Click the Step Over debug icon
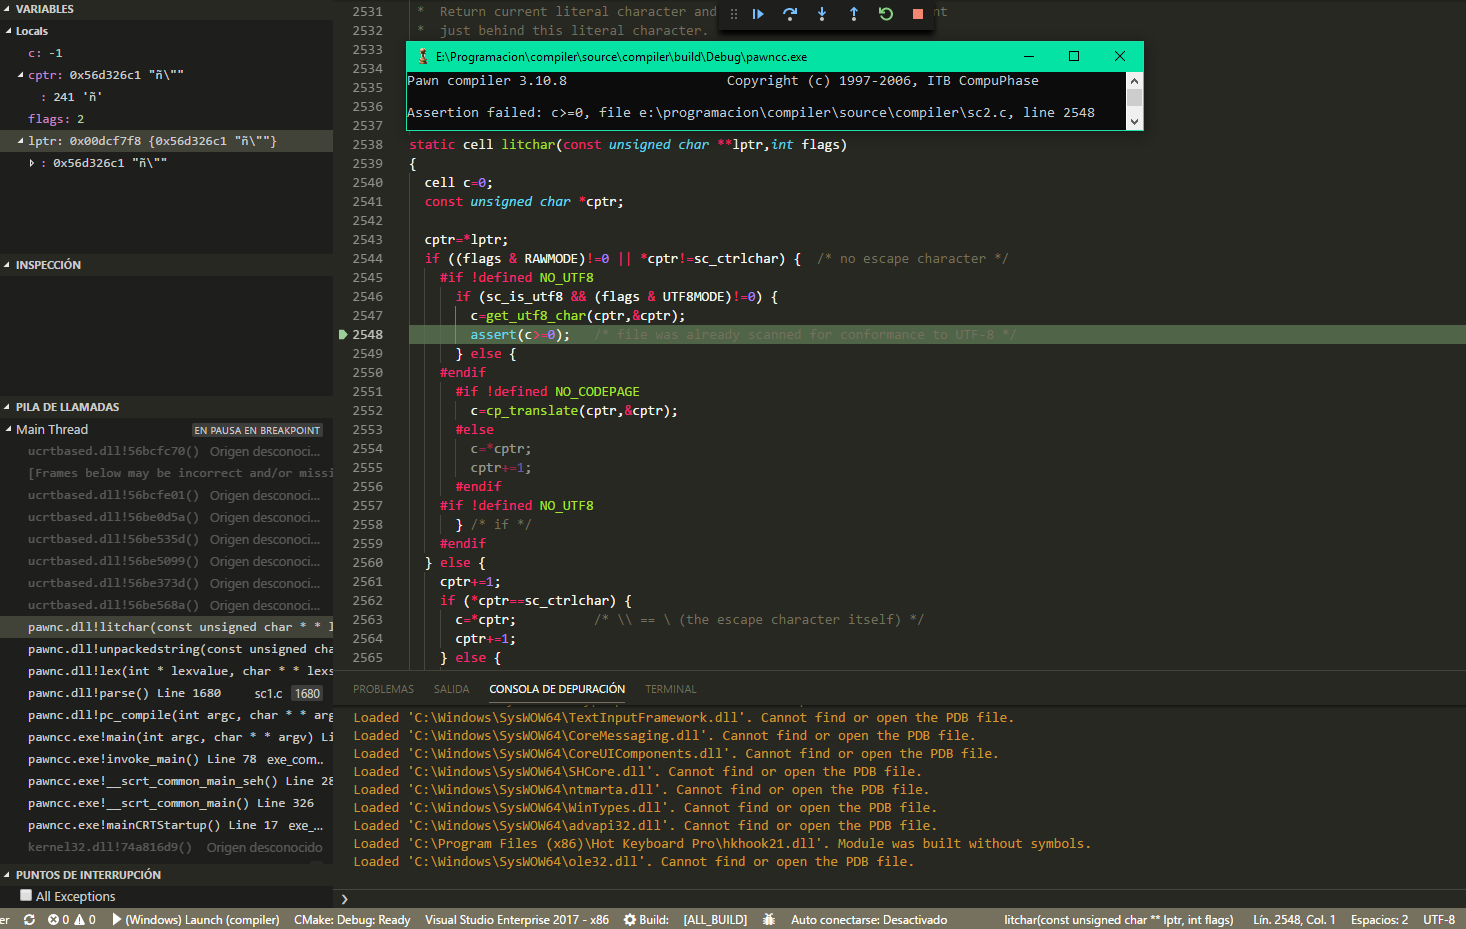This screenshot has height=929, width=1466. (x=790, y=14)
